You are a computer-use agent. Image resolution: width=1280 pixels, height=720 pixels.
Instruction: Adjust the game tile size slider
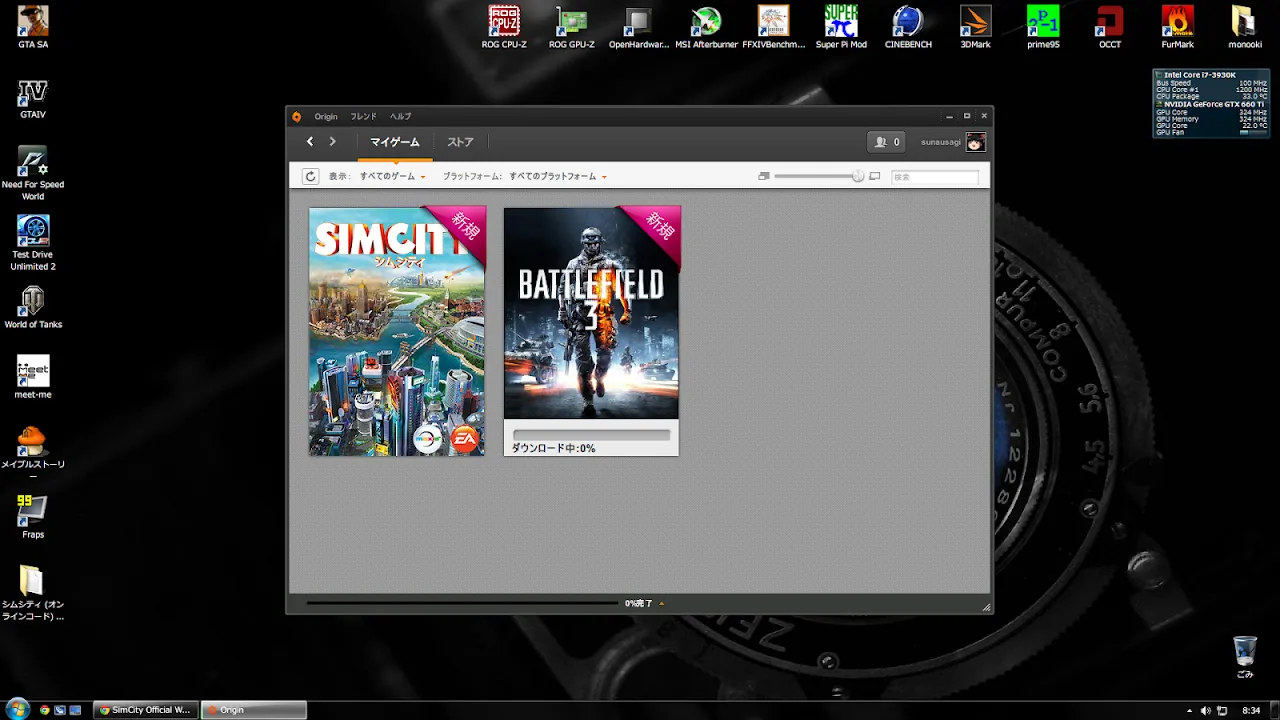pos(857,176)
